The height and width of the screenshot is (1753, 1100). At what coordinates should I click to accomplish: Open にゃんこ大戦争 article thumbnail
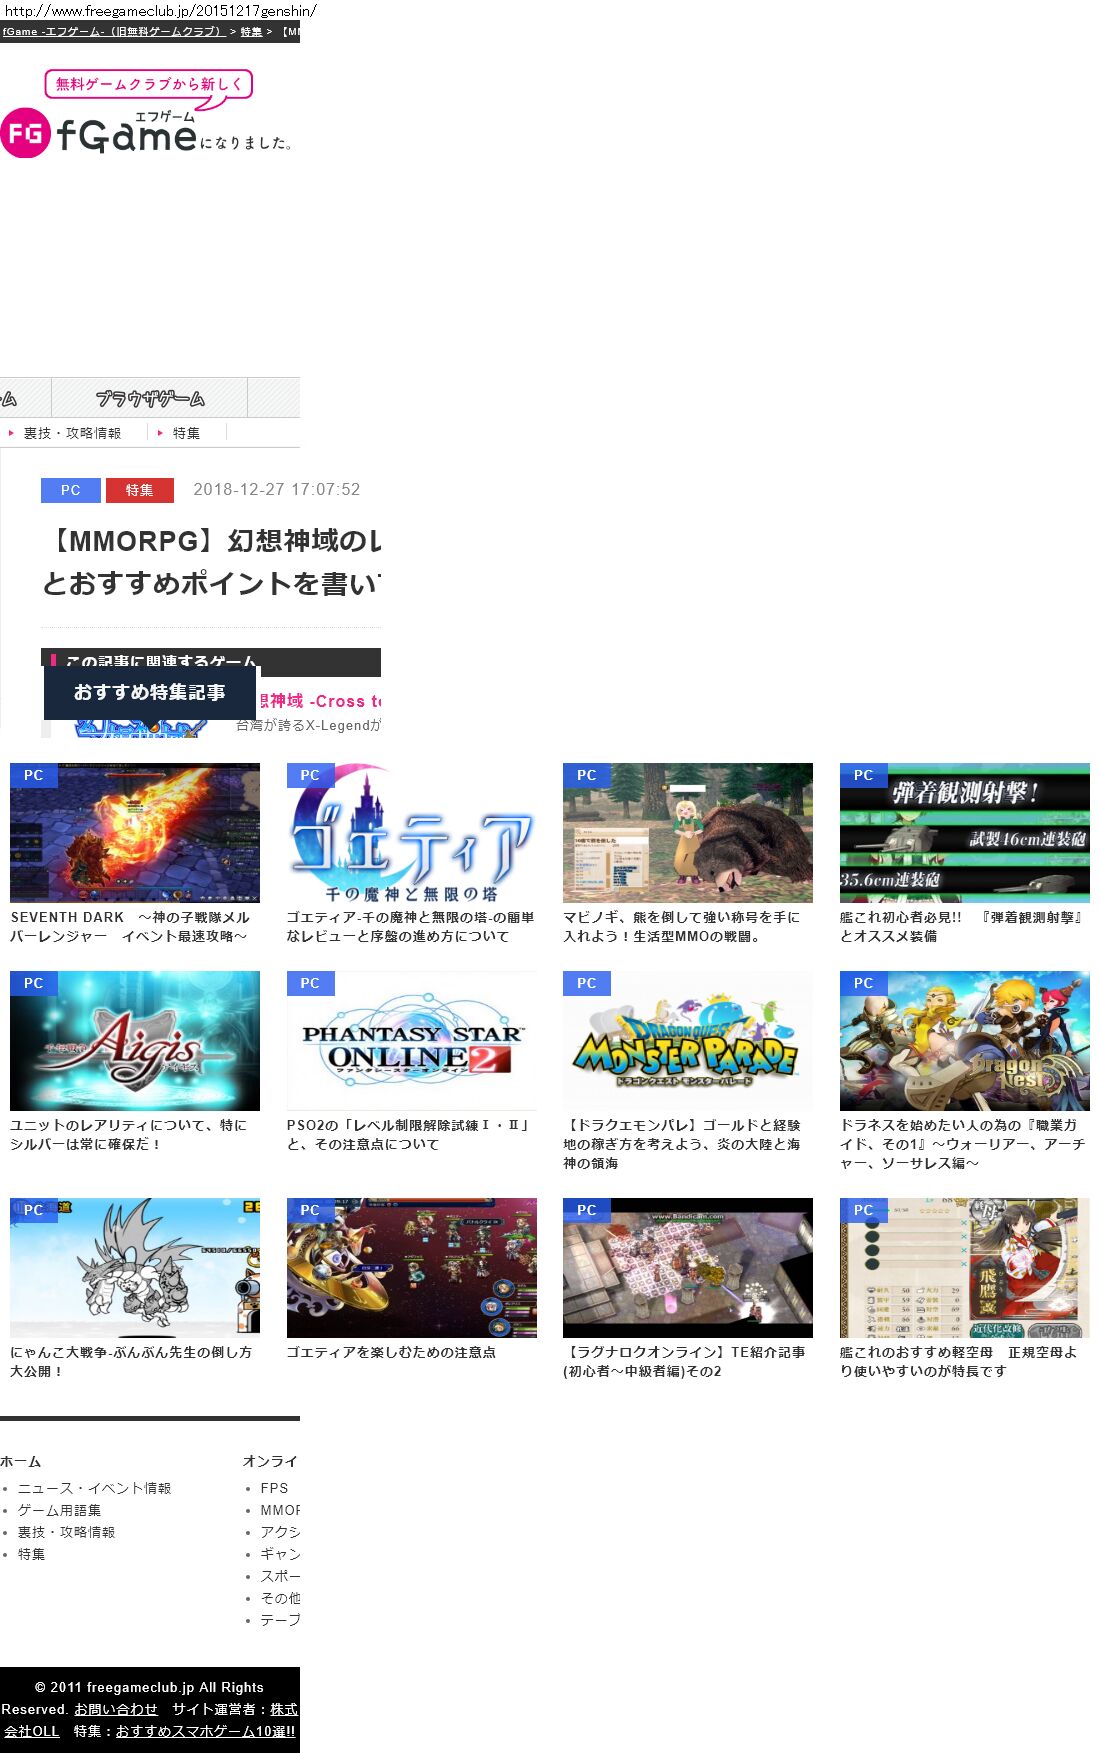tap(135, 1268)
